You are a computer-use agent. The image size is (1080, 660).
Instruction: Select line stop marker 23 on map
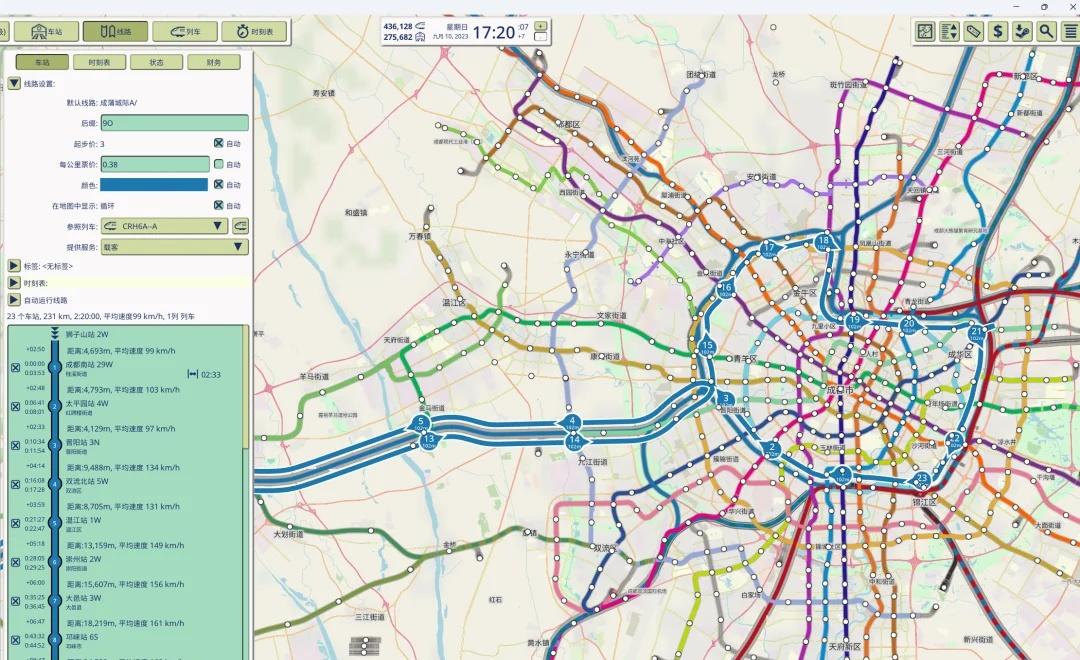[922, 479]
